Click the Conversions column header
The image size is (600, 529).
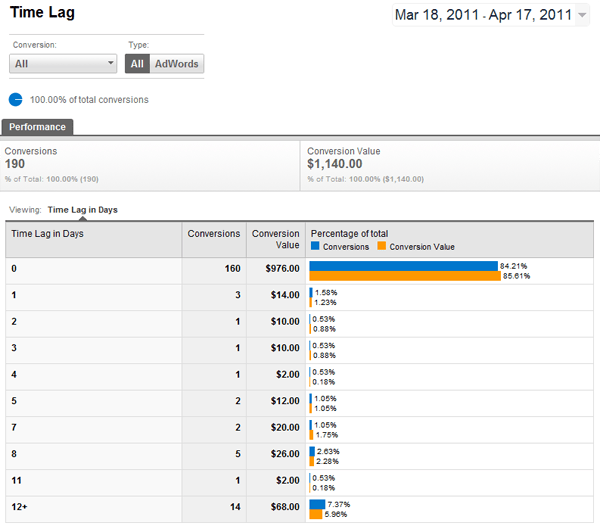215,233
